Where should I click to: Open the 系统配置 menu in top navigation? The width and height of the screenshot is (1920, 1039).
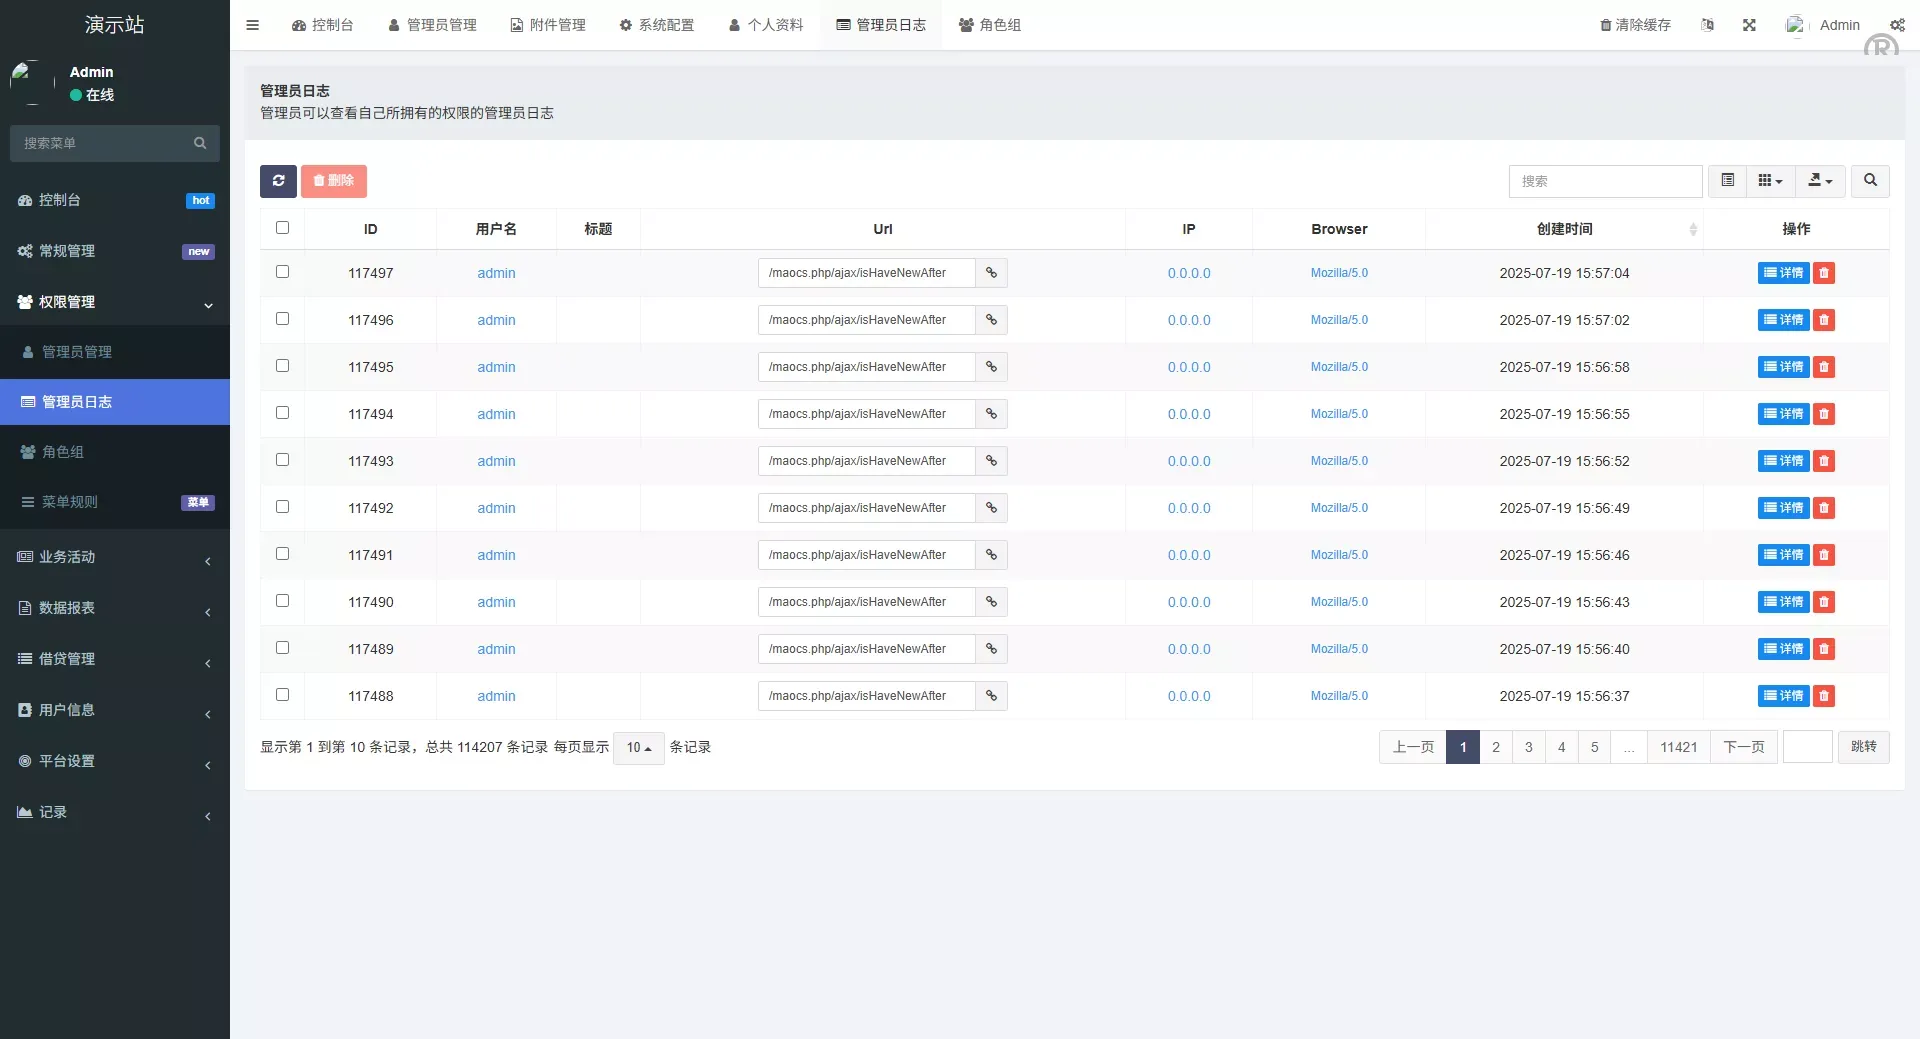[x=657, y=25]
